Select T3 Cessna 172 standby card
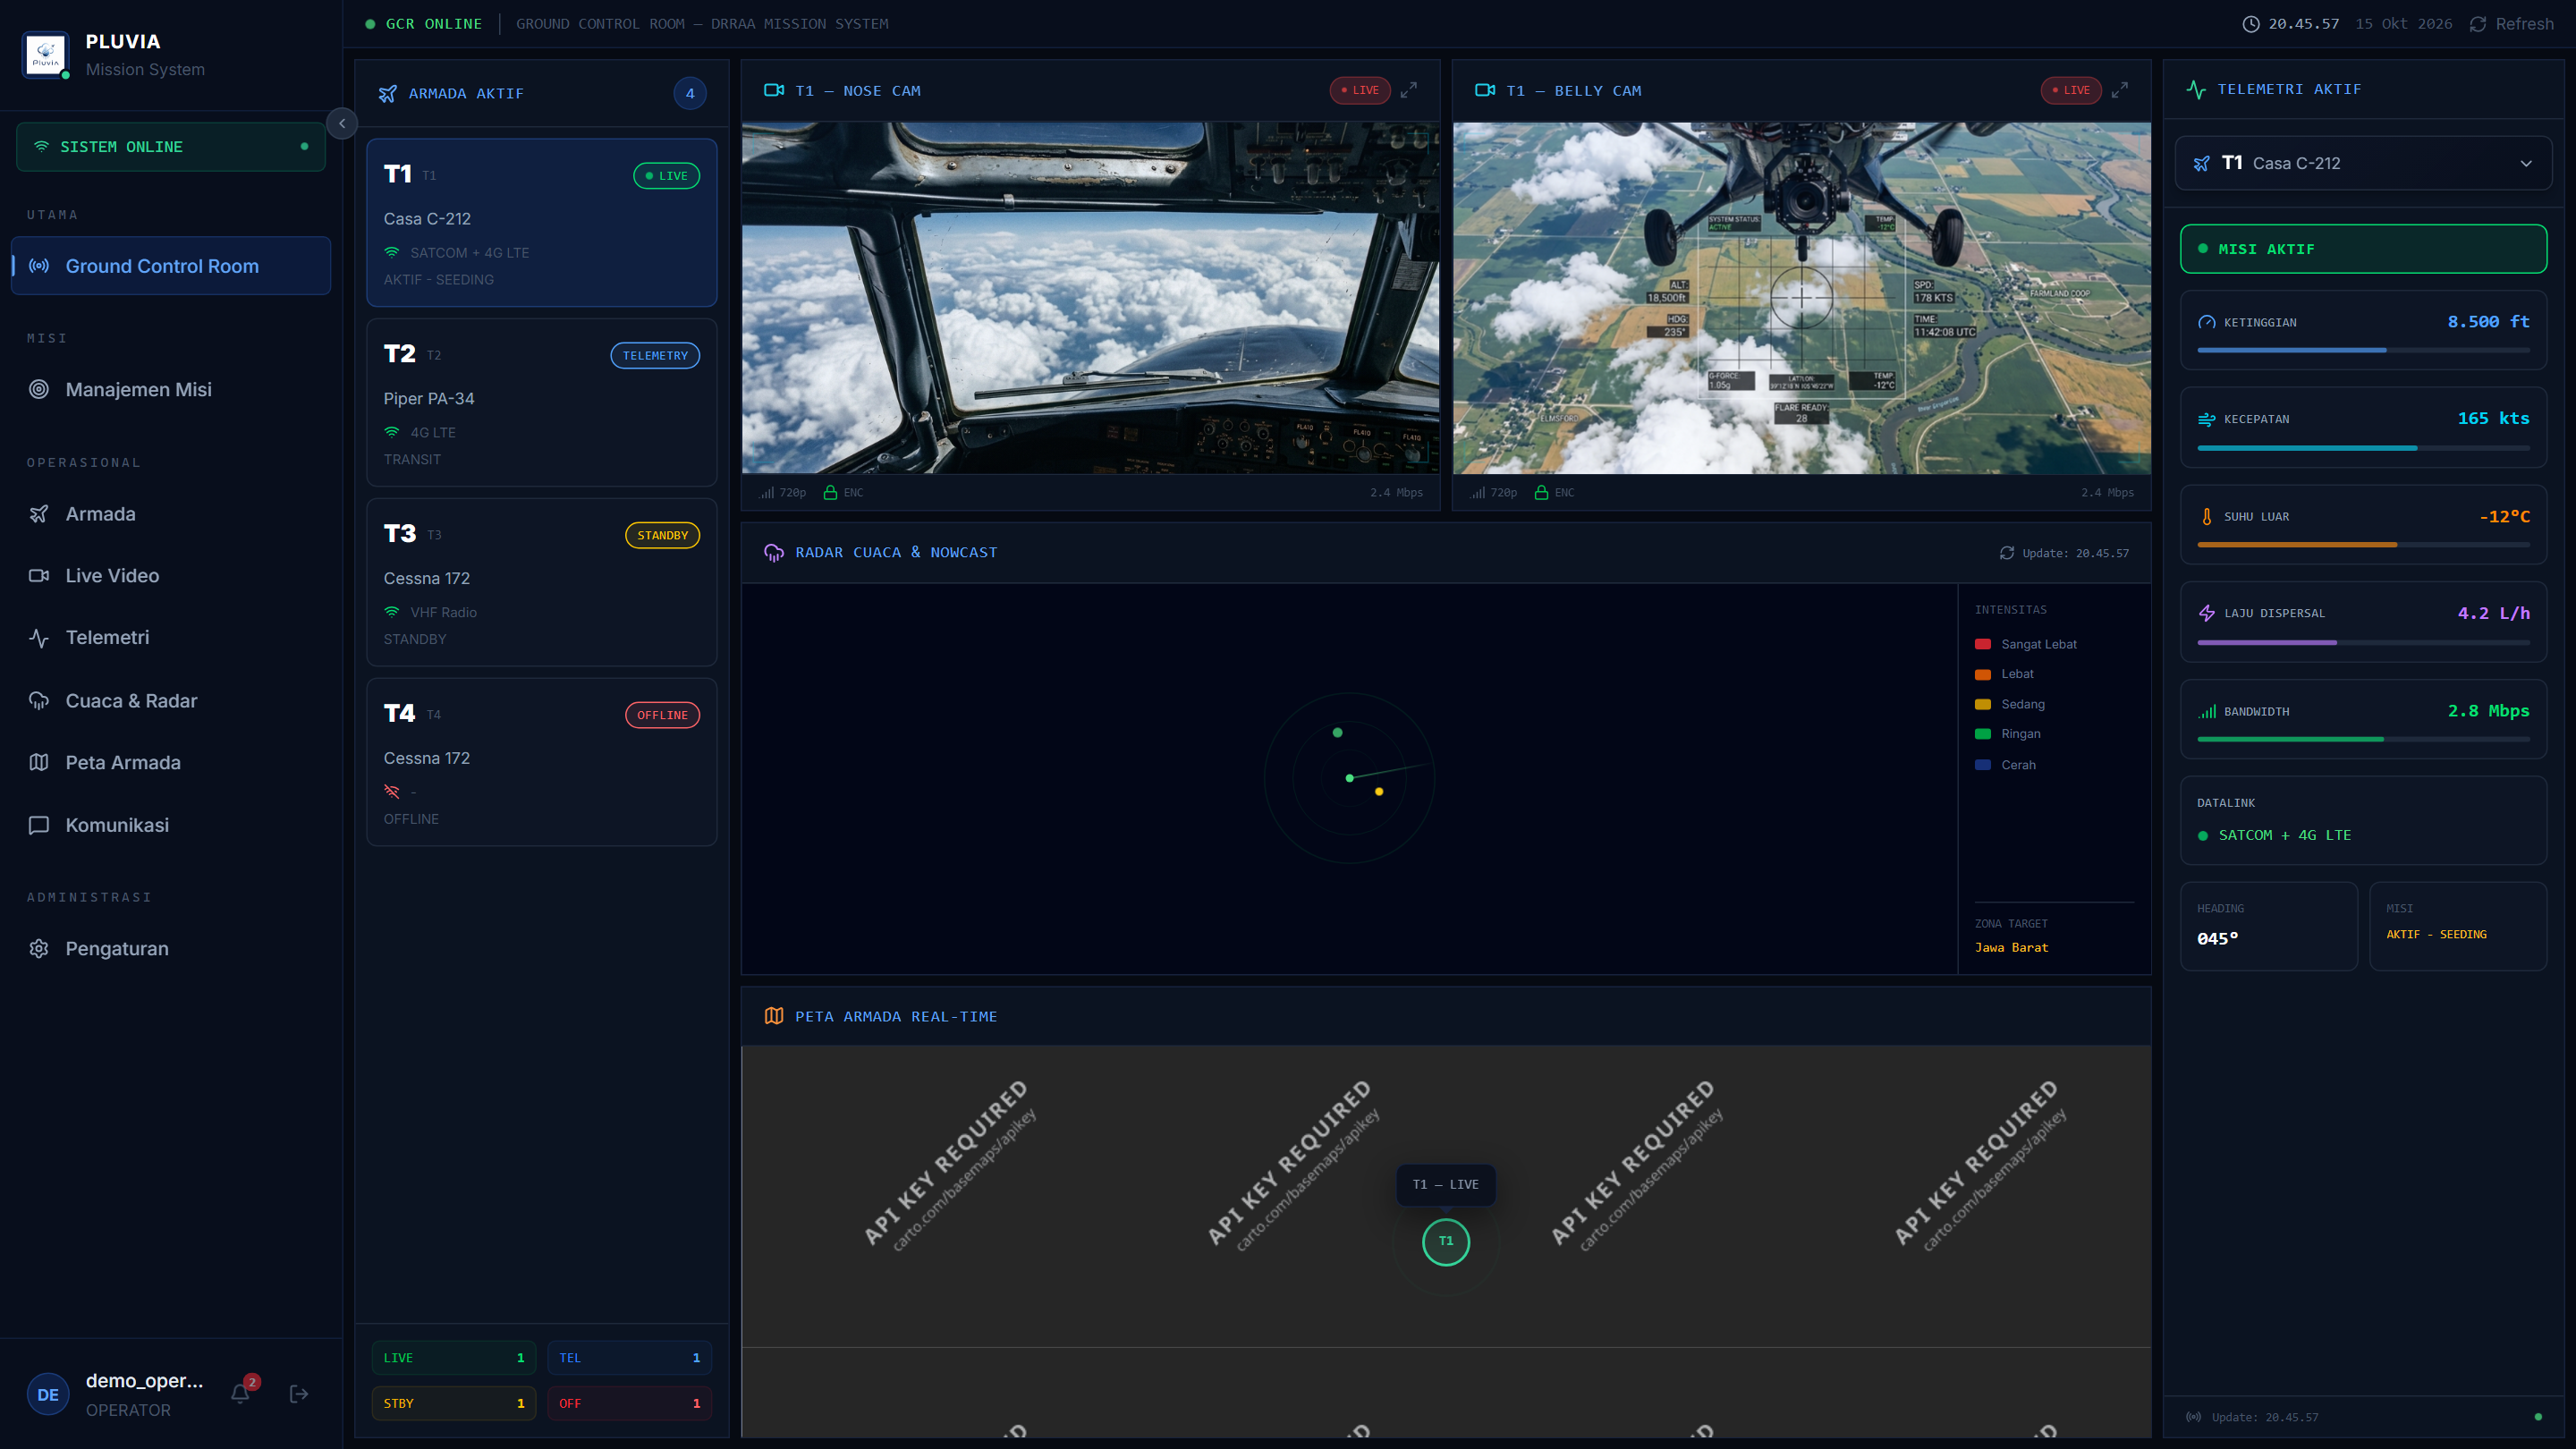This screenshot has width=2576, height=1449. (542, 582)
